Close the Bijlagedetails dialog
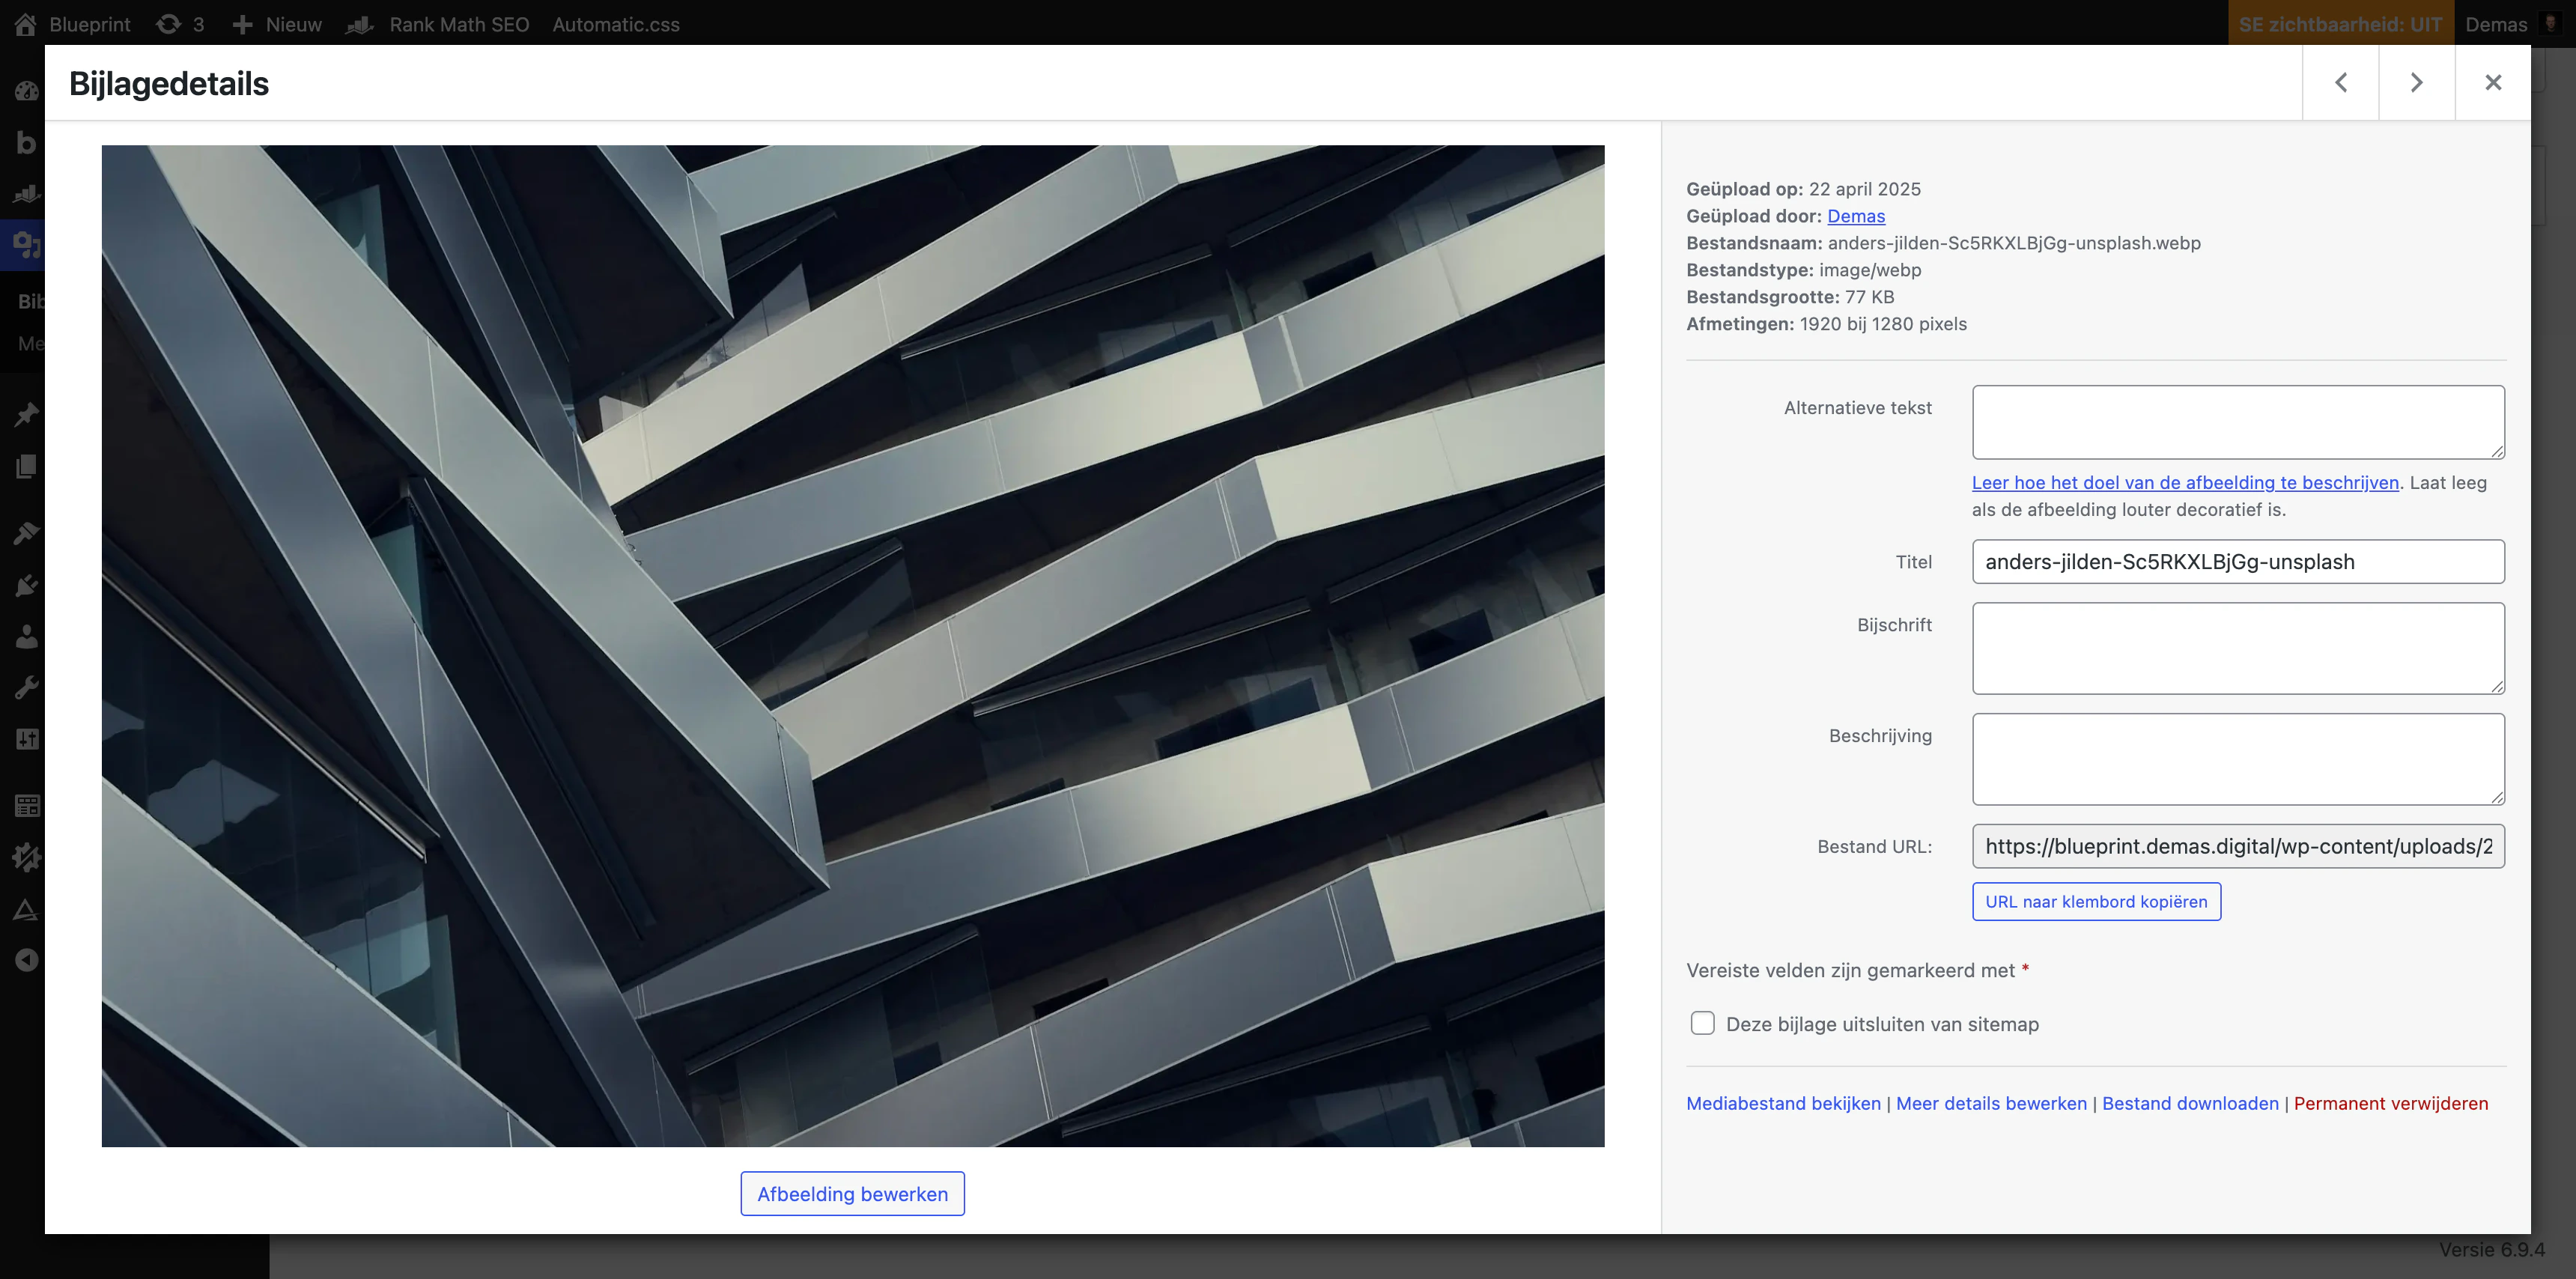 (2493, 82)
